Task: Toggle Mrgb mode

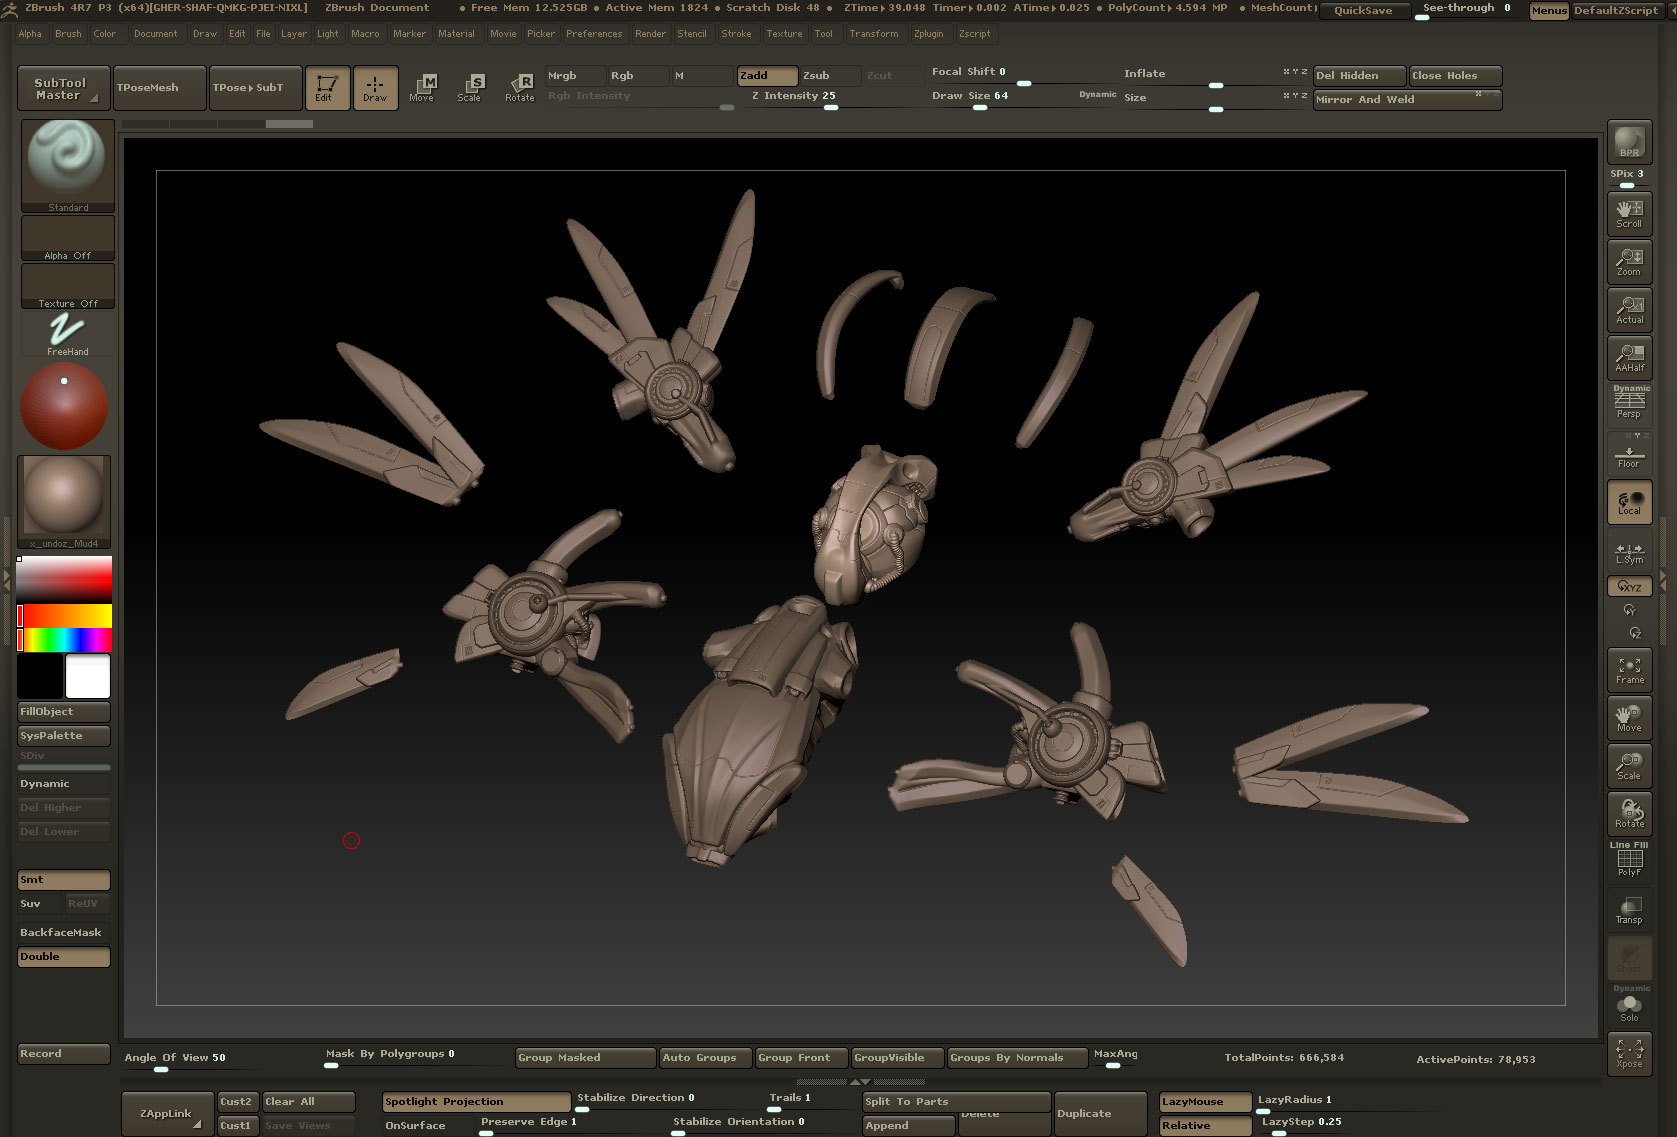Action: pos(574,76)
